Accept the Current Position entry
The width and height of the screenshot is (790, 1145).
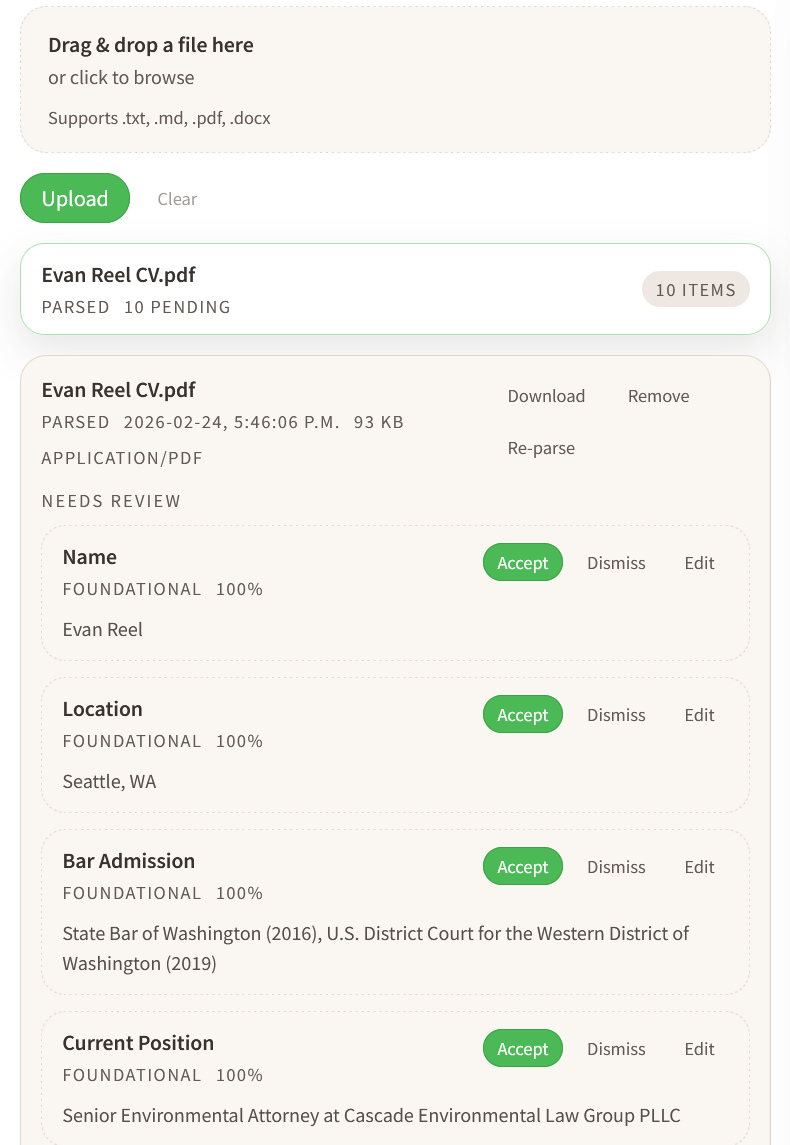pyautogui.click(x=522, y=1048)
